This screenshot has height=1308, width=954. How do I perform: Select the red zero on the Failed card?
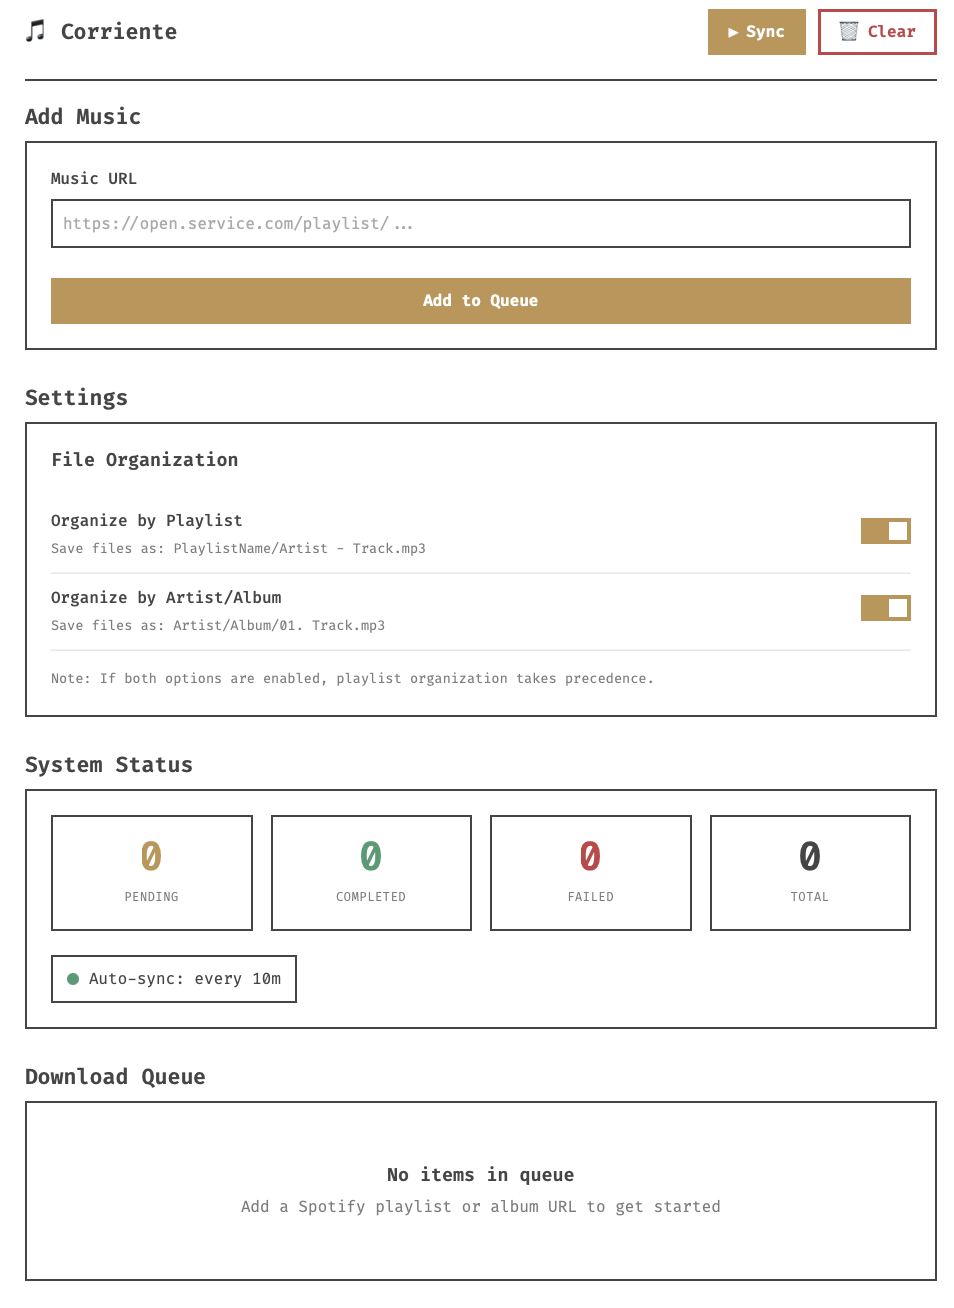pos(590,856)
